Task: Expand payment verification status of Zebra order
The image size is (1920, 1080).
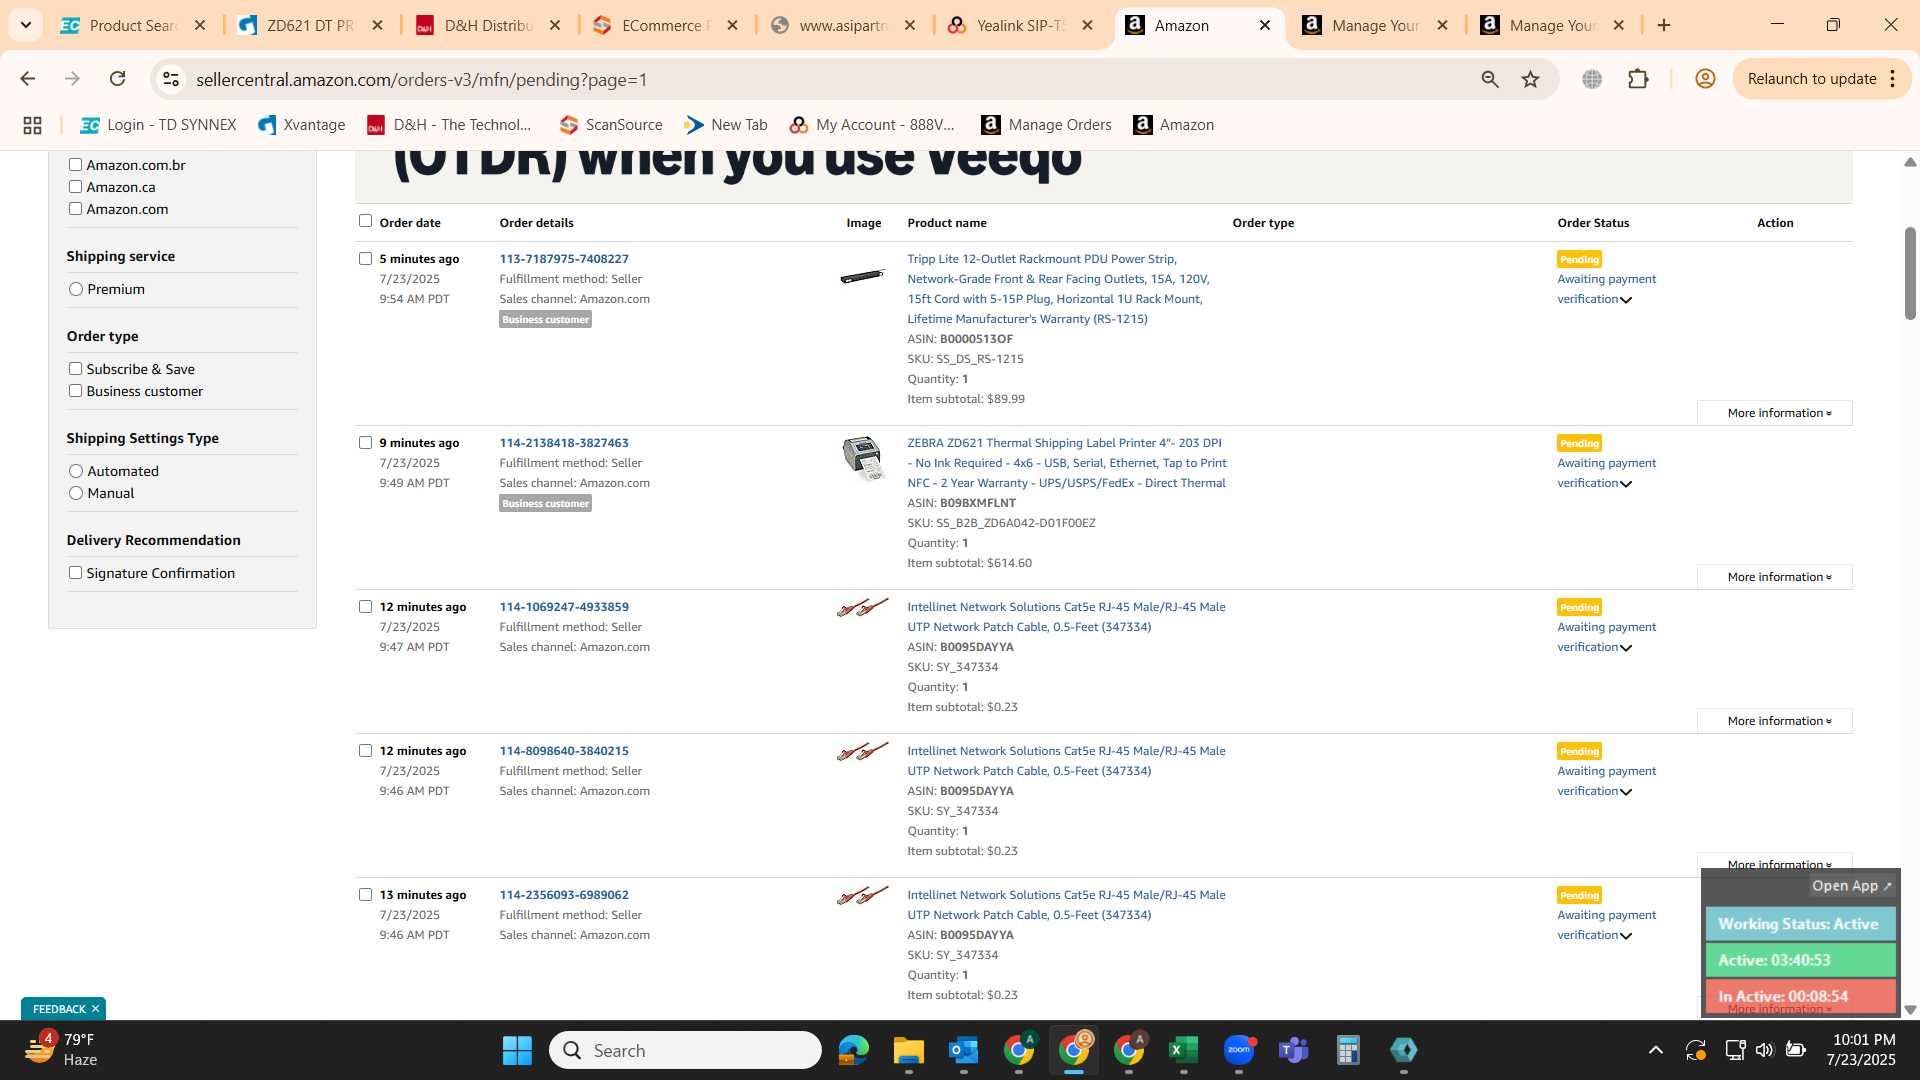Action: tap(1626, 484)
